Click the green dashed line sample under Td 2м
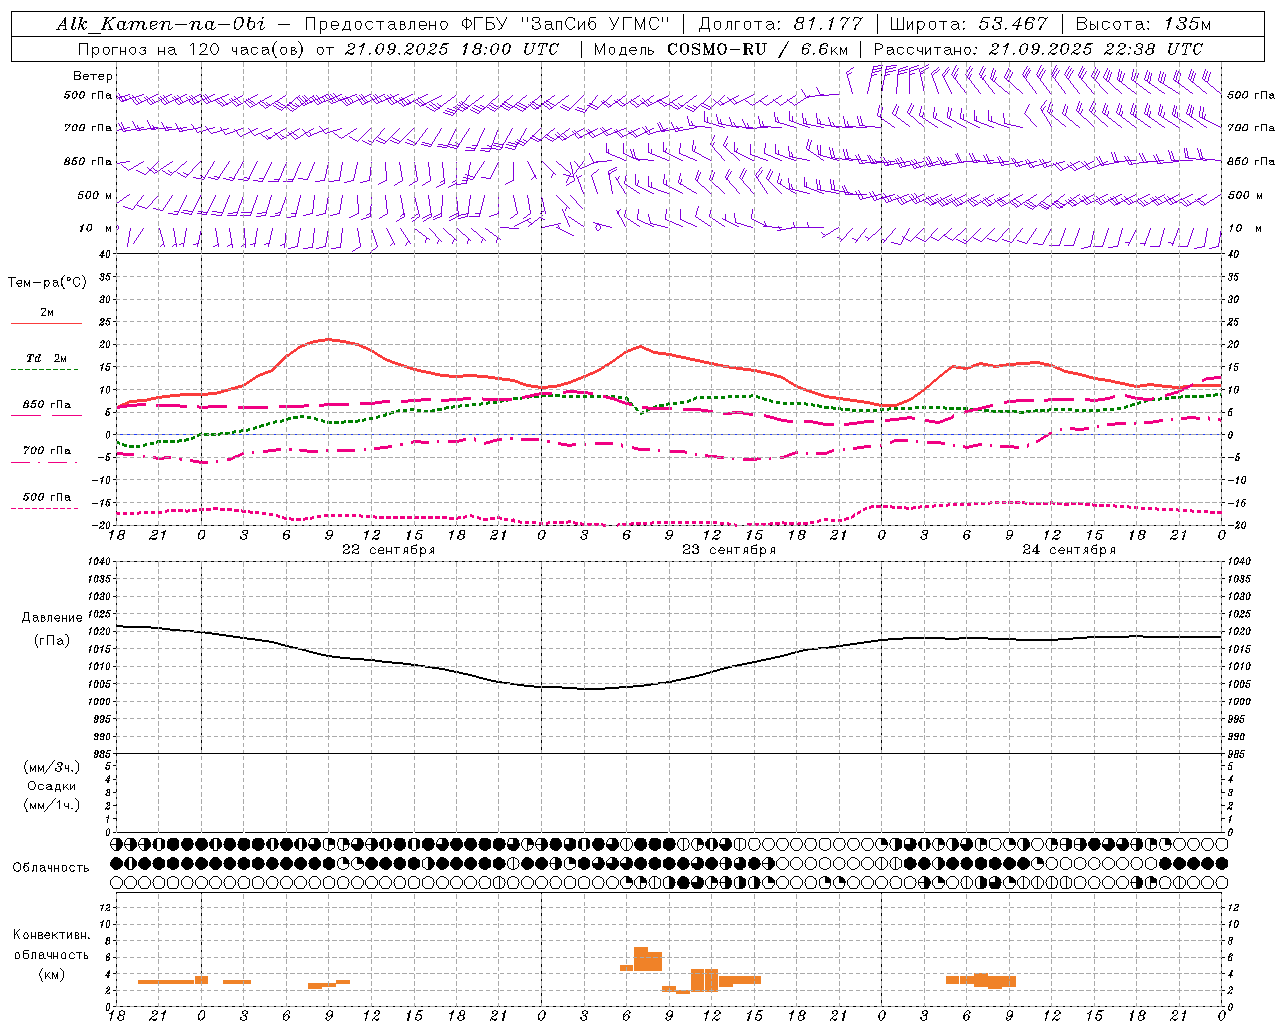 (x=44, y=369)
